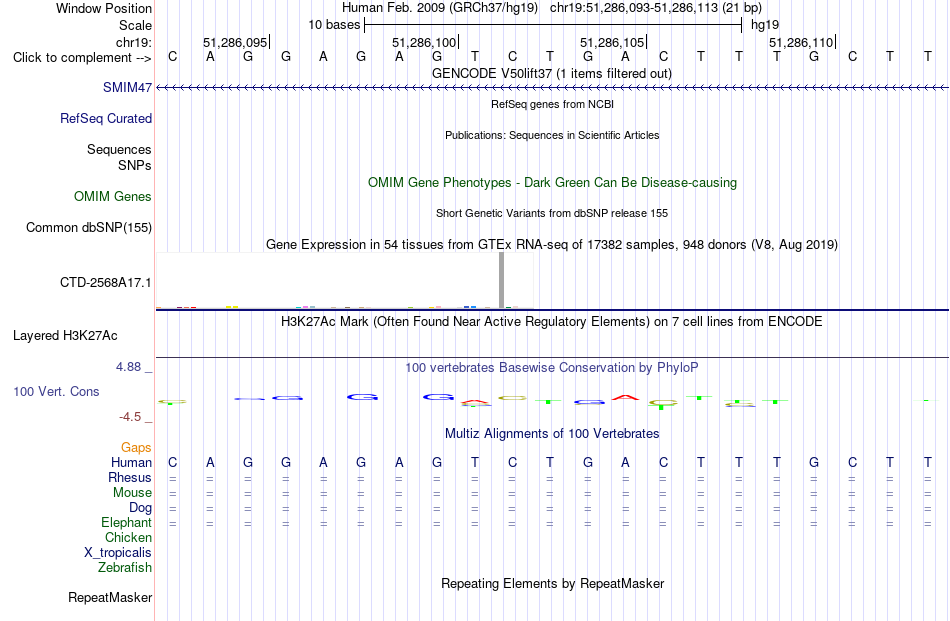Click the X_tropicalis alignment row label
The width and height of the screenshot is (950, 621).
tap(118, 553)
